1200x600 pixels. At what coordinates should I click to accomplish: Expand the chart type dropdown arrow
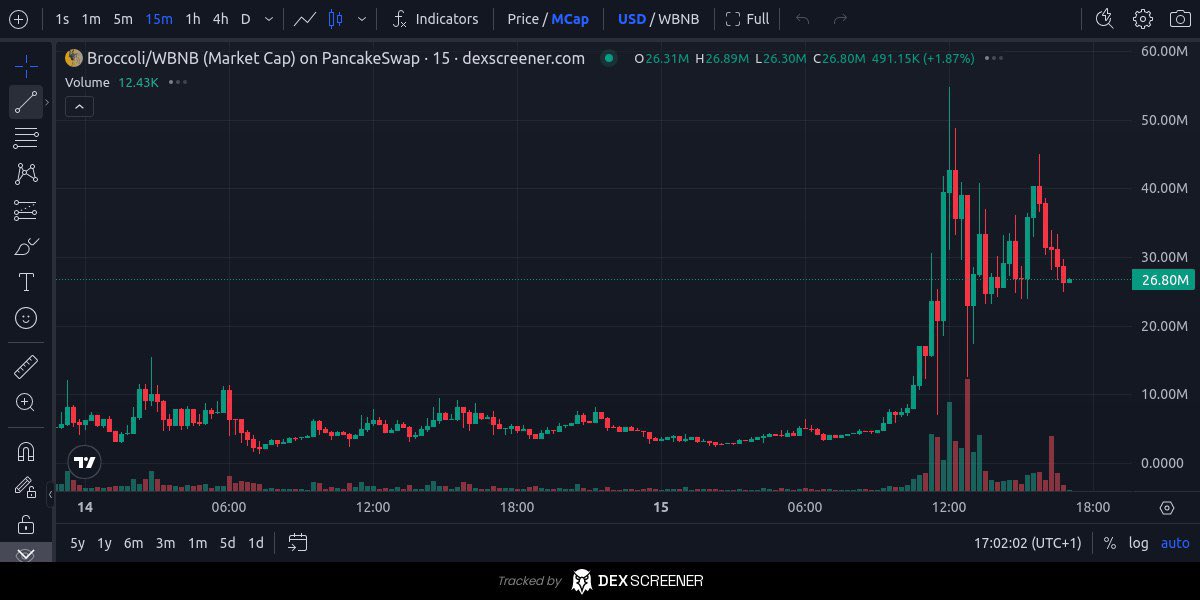tap(361, 19)
